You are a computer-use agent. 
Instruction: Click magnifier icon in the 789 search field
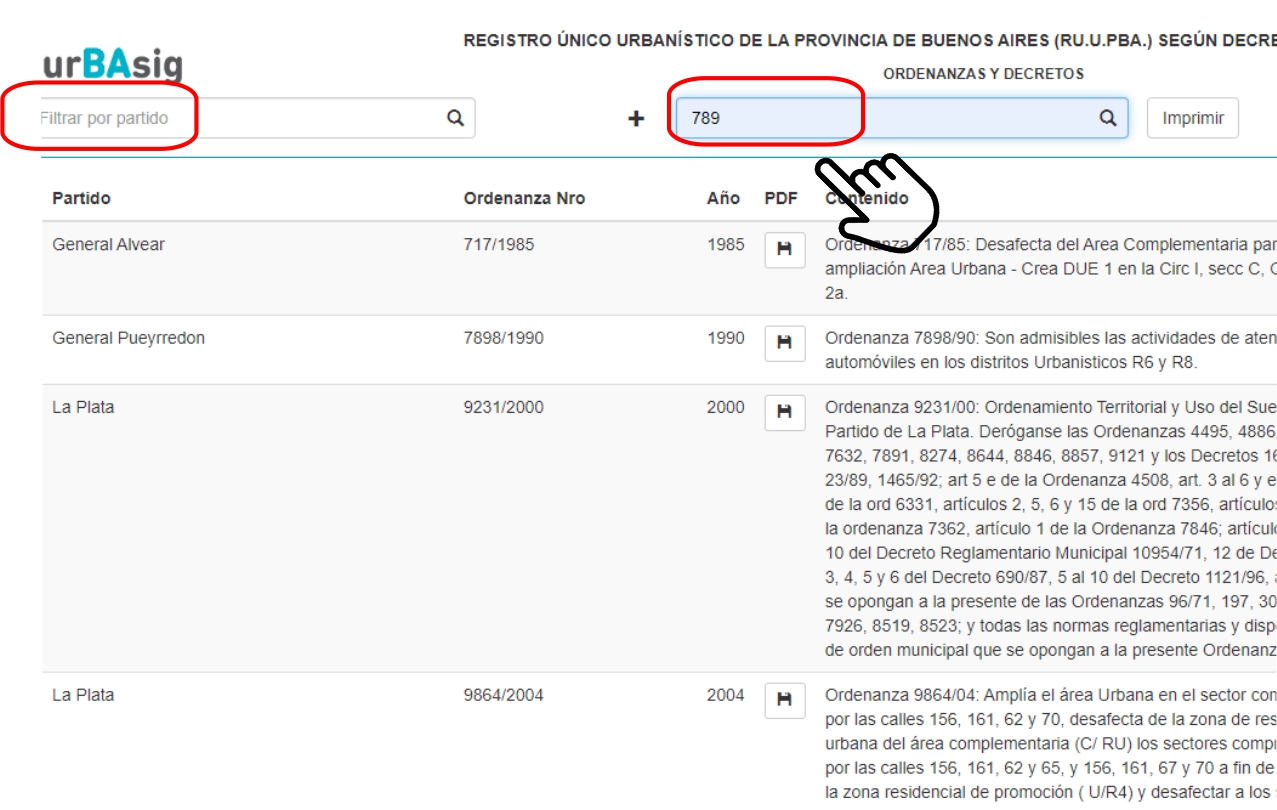coord(1108,118)
